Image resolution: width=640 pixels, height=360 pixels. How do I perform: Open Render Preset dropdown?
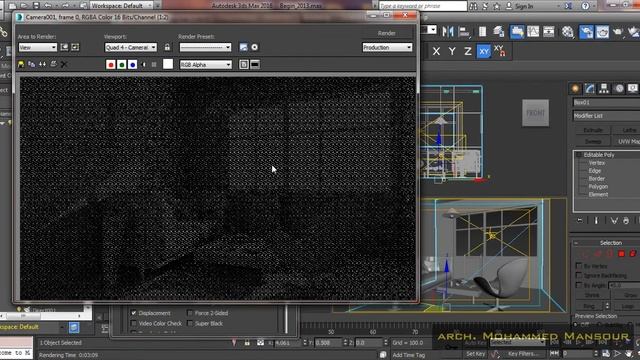(205, 47)
